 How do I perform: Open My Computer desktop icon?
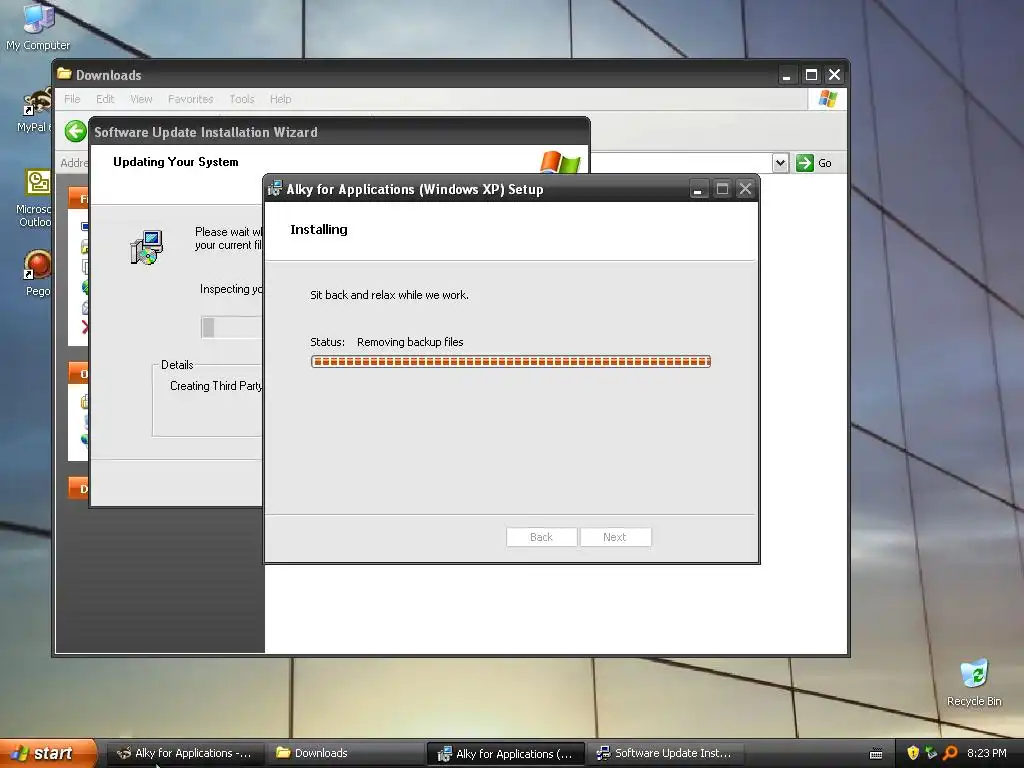click(x=38, y=26)
